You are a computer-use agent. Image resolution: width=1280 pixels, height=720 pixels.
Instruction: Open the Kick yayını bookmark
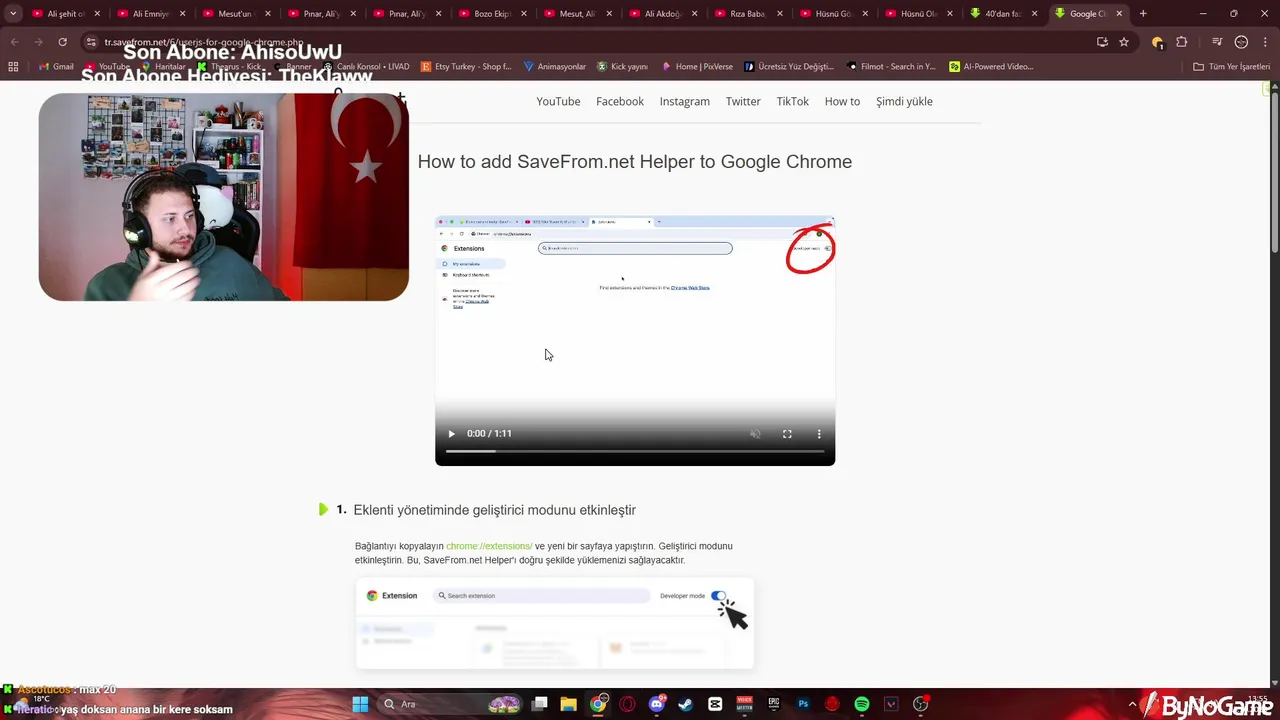pos(623,67)
